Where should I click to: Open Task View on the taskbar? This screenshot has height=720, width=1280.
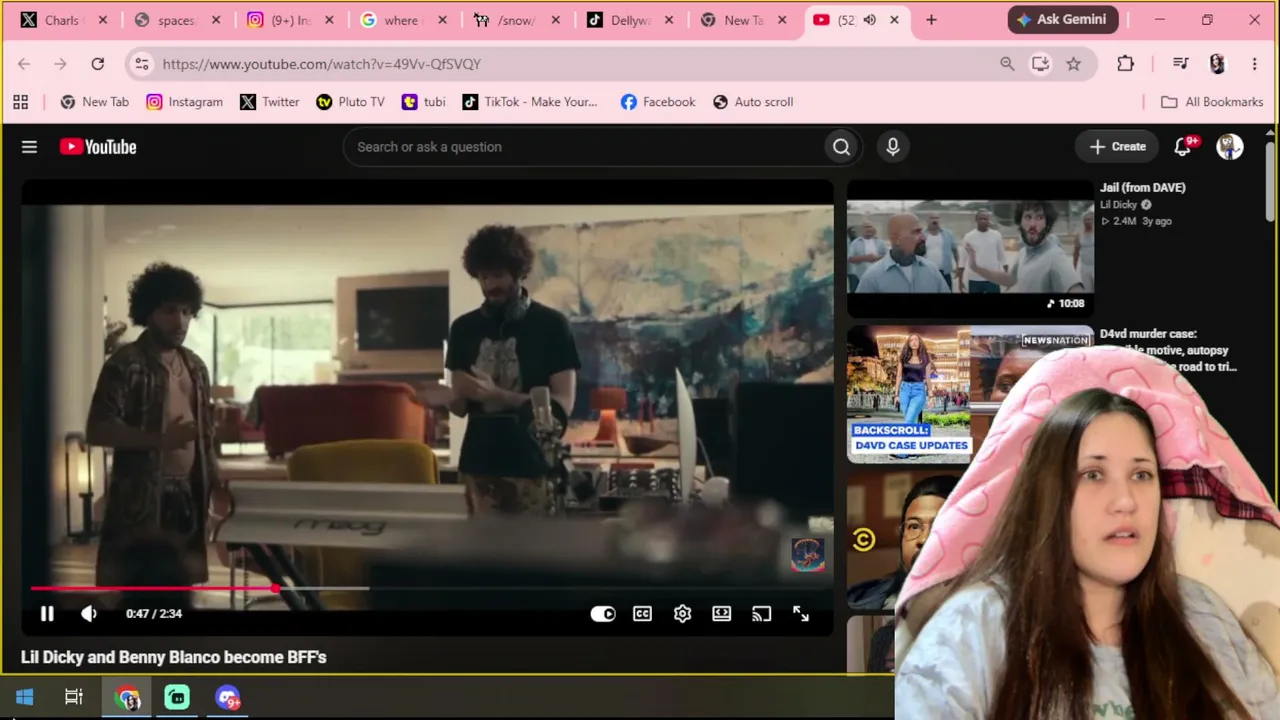pyautogui.click(x=74, y=697)
